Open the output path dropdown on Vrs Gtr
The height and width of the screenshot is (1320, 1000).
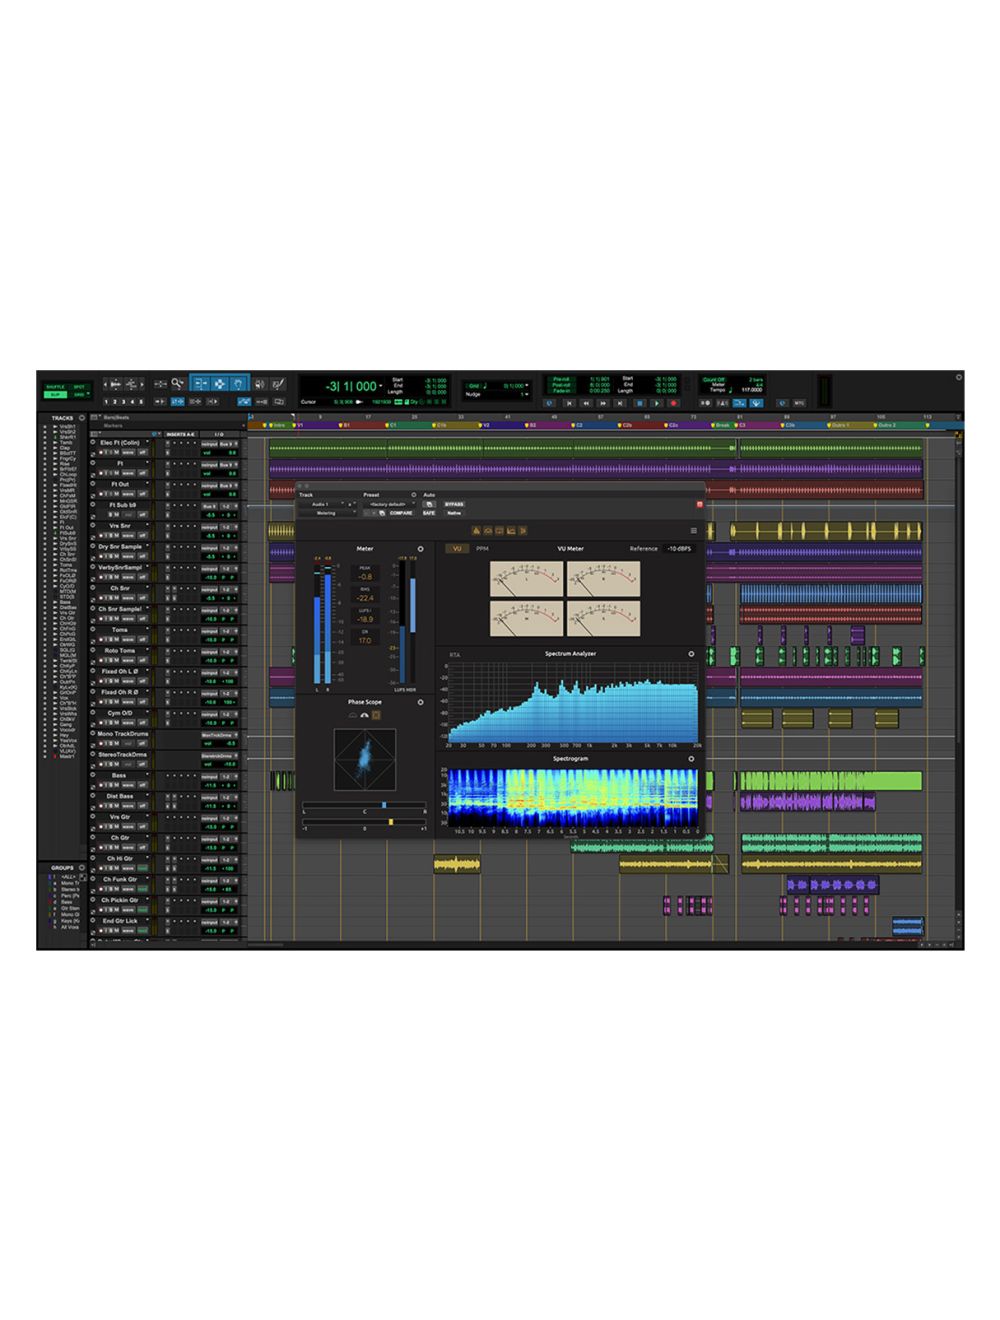click(x=209, y=817)
